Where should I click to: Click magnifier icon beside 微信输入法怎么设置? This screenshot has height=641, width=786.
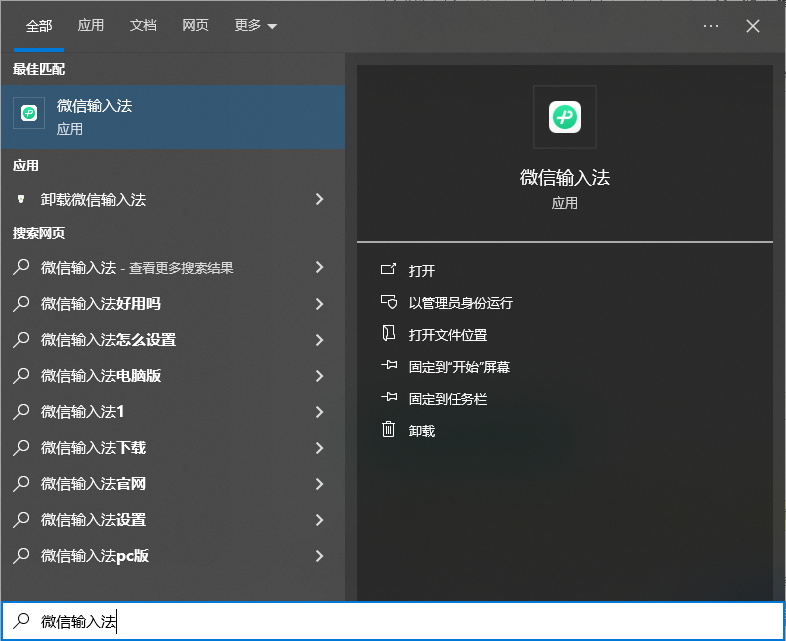pyautogui.click(x=21, y=339)
